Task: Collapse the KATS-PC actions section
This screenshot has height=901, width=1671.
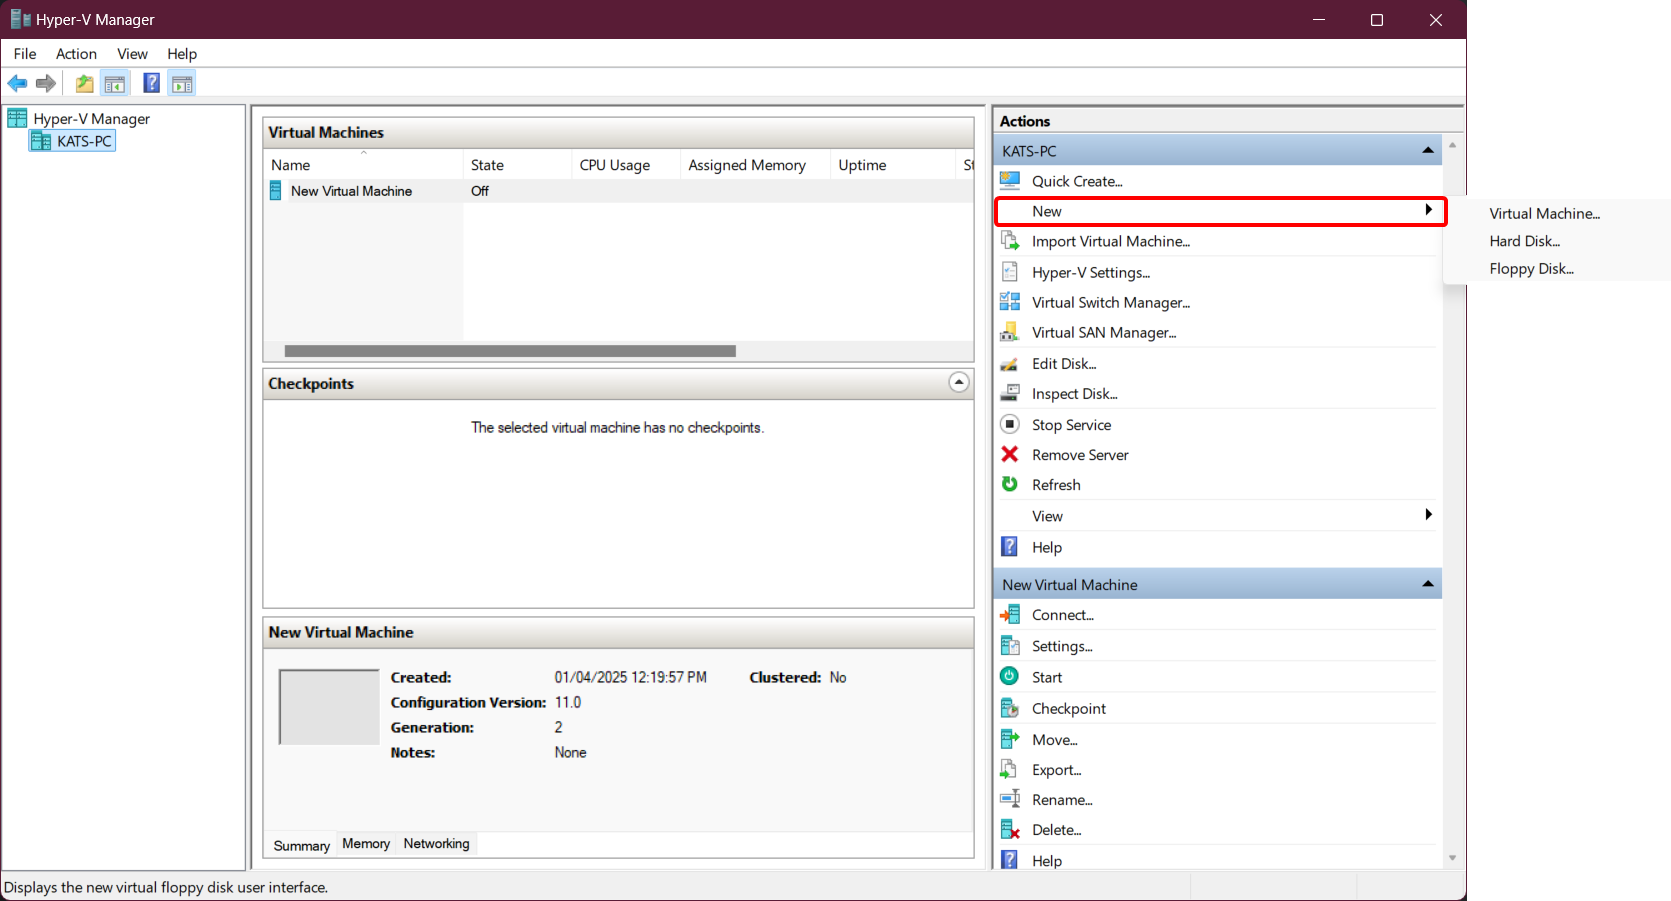Action: [1428, 151]
